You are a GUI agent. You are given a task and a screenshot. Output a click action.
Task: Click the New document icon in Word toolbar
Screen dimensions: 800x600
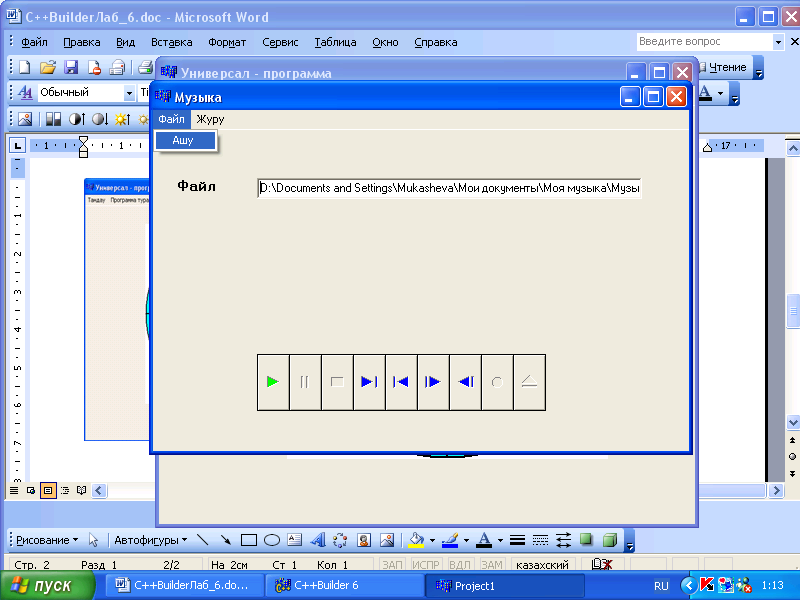click(x=24, y=67)
